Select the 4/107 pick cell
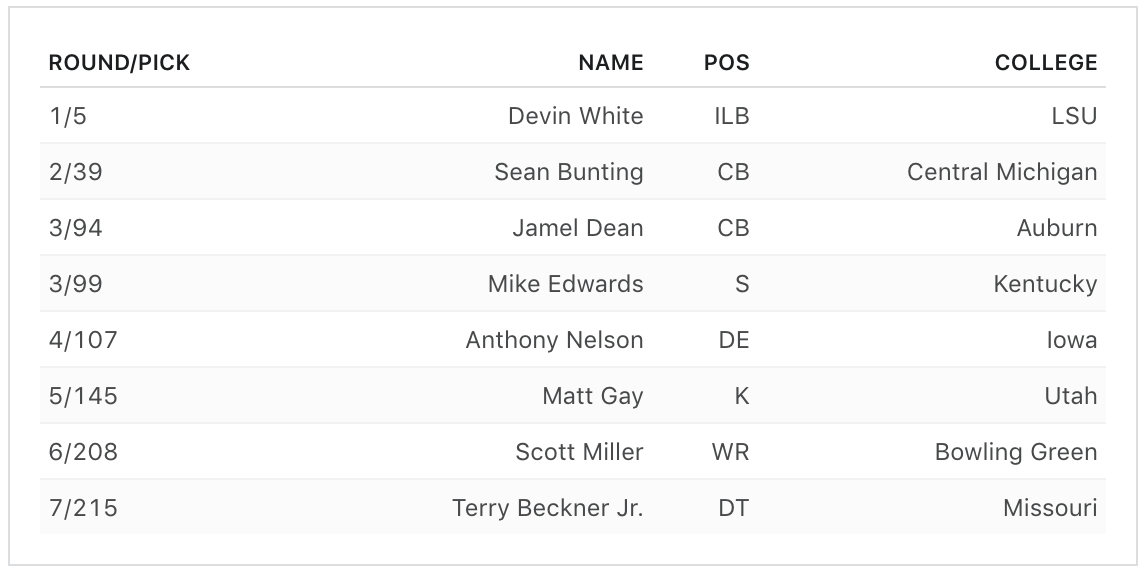Image resolution: width=1148 pixels, height=576 pixels. [83, 340]
